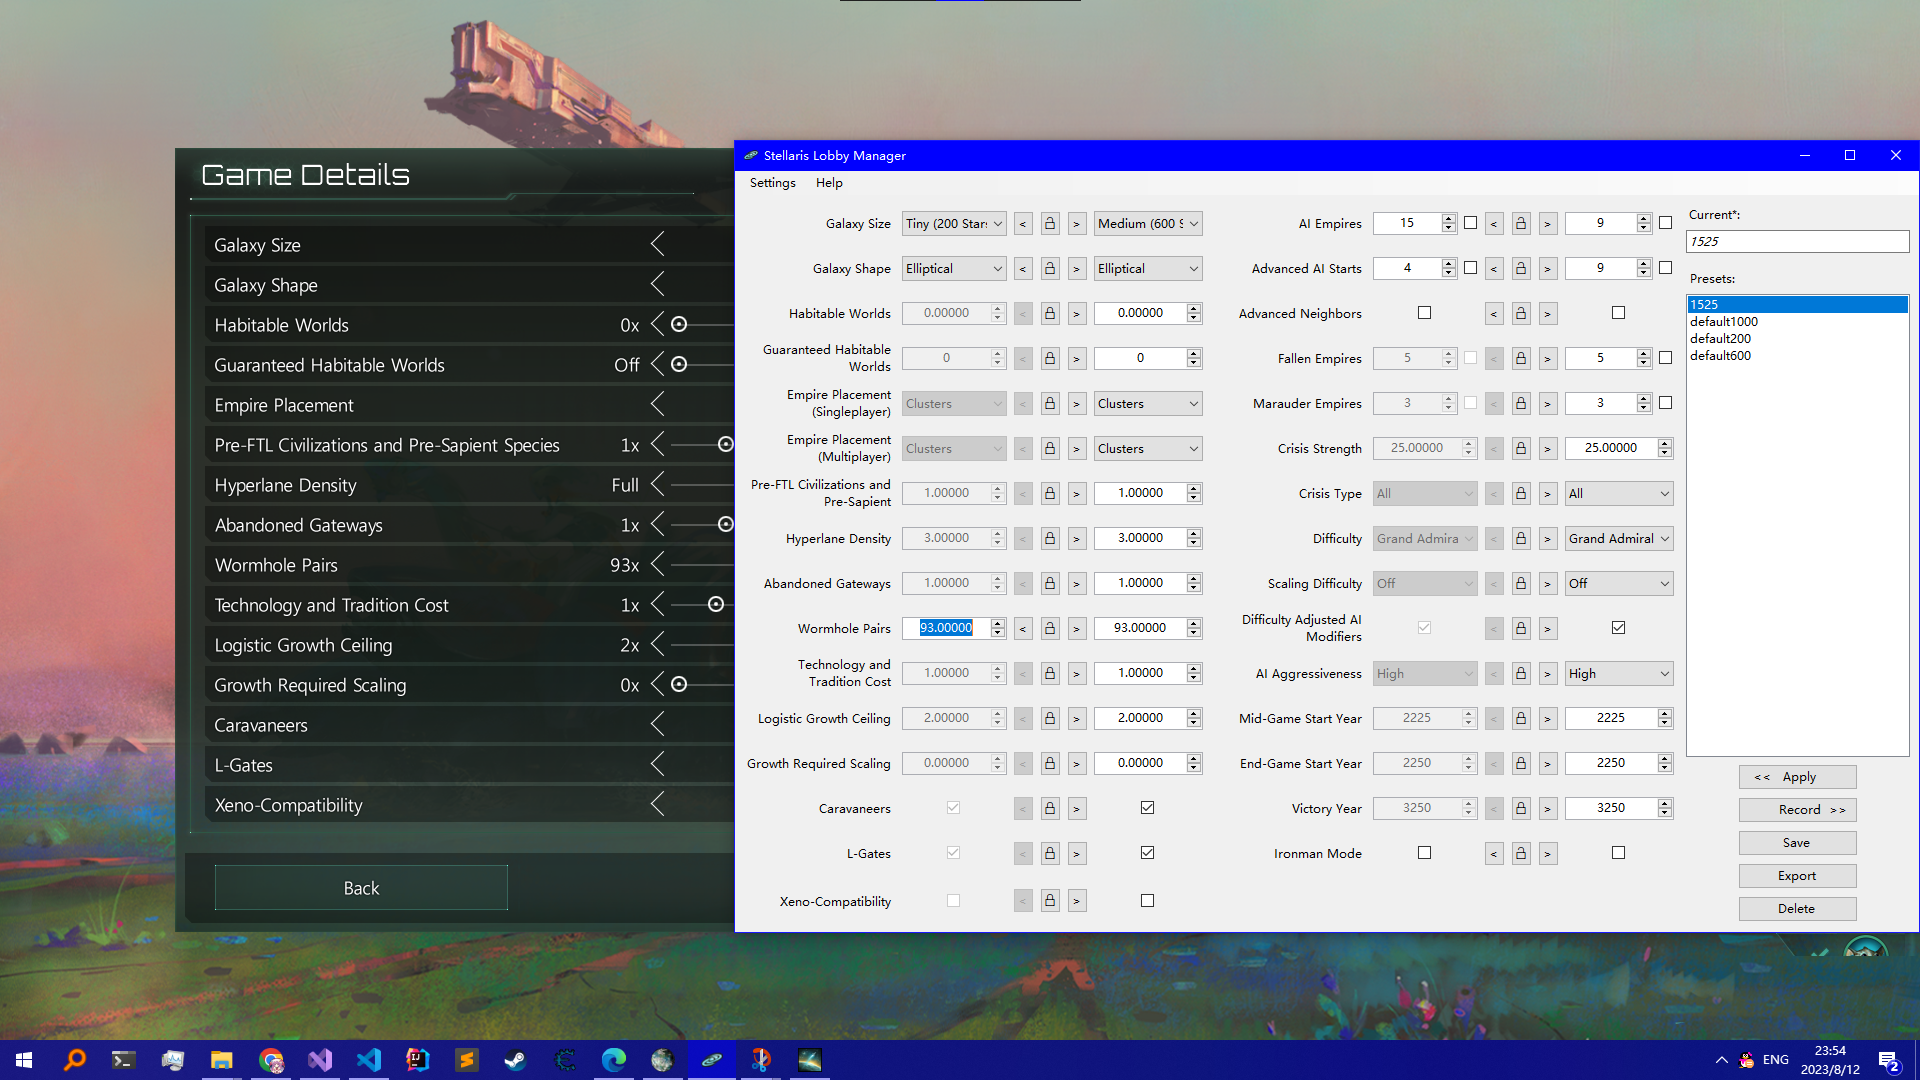Screen dimensions: 1920x1080
Task: Toggle the Advanced Neighbors checkbox
Action: 1424,313
